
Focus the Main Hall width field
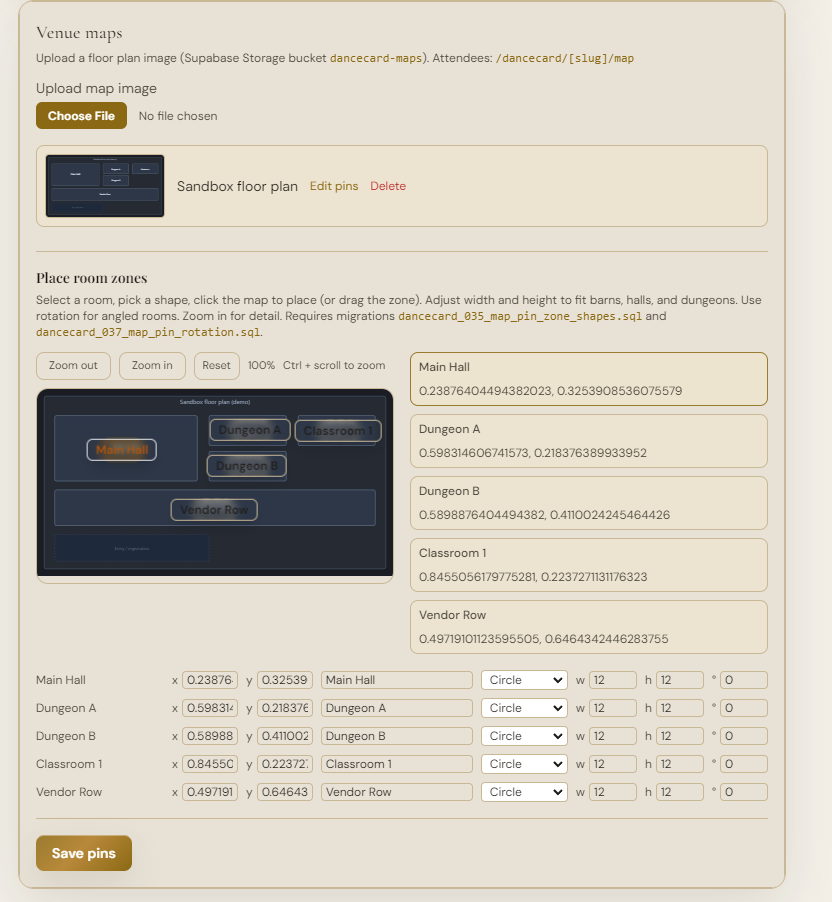(x=613, y=680)
